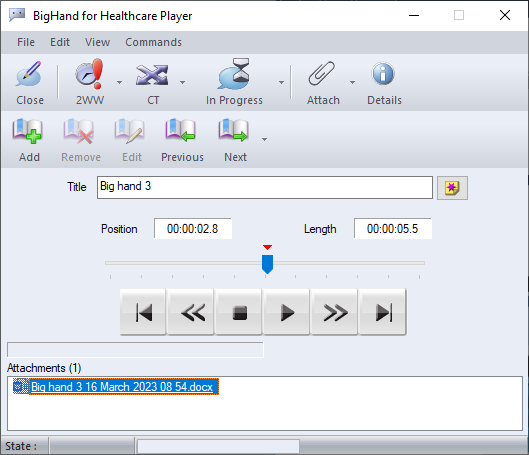Expand the Attach dropdown arrow
The image size is (529, 455).
(x=352, y=82)
